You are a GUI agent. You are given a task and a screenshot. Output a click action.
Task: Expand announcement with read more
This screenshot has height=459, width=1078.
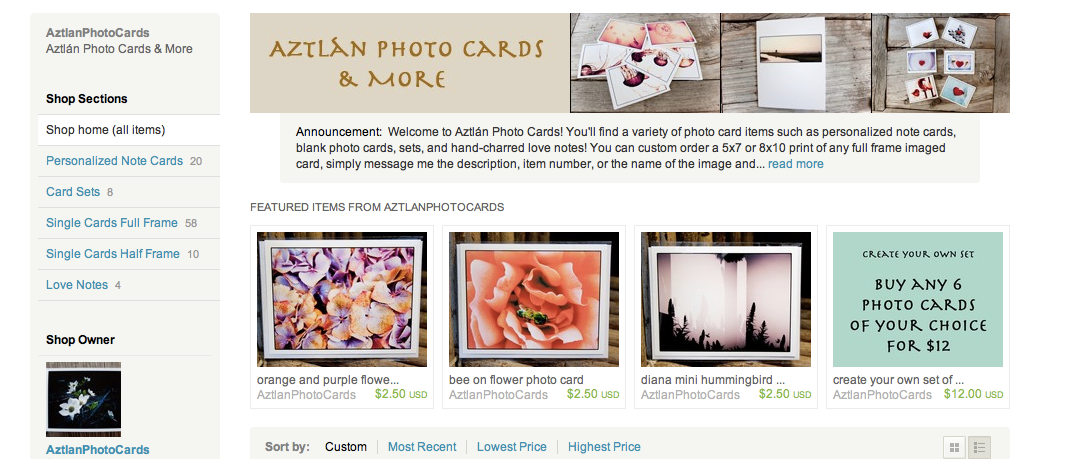click(795, 164)
